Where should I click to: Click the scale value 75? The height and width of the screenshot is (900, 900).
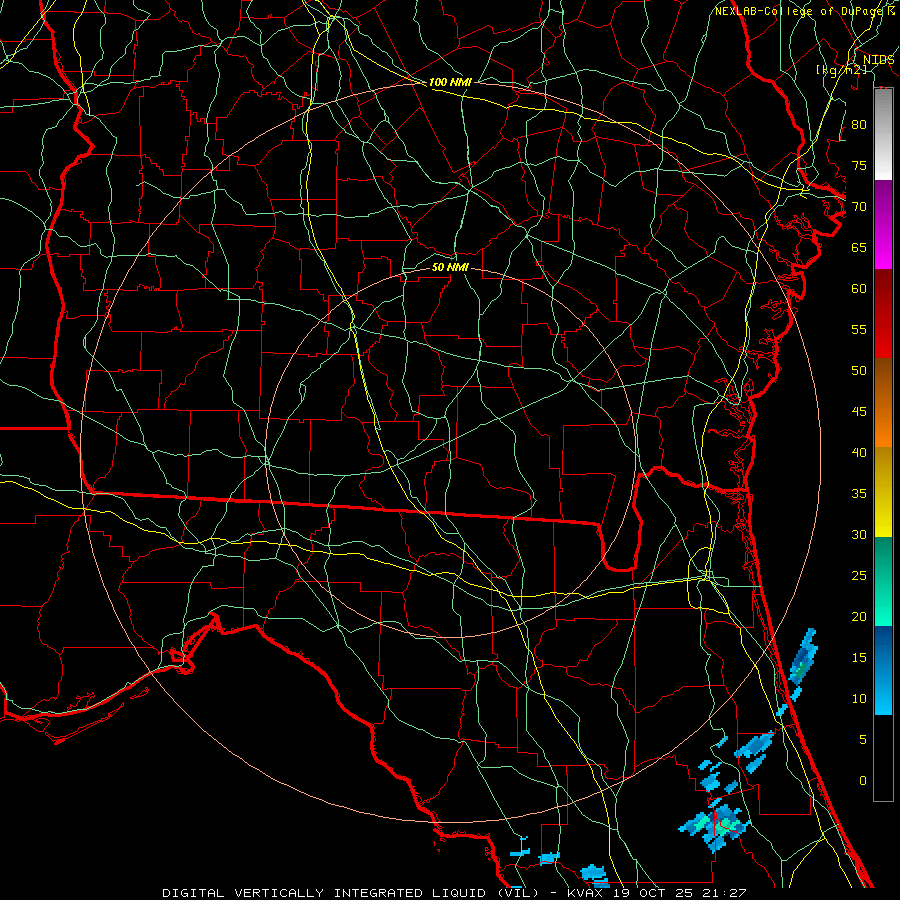859,165
